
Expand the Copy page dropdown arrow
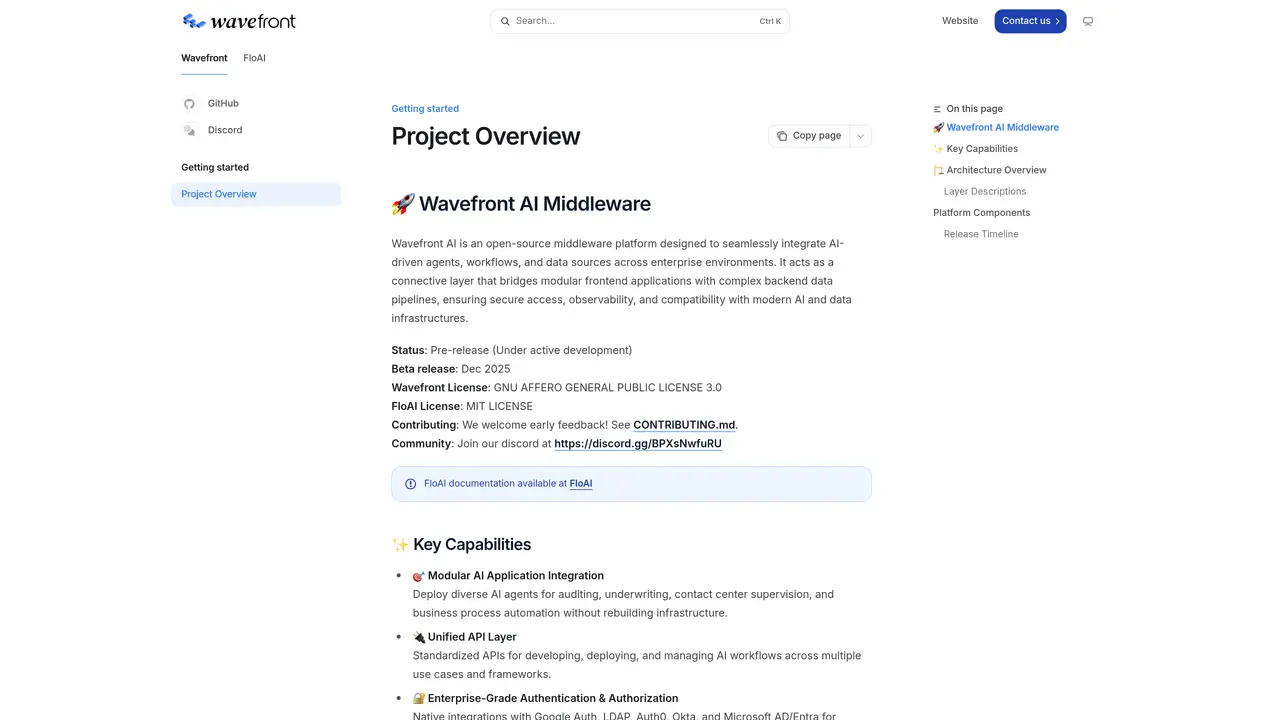[860, 136]
